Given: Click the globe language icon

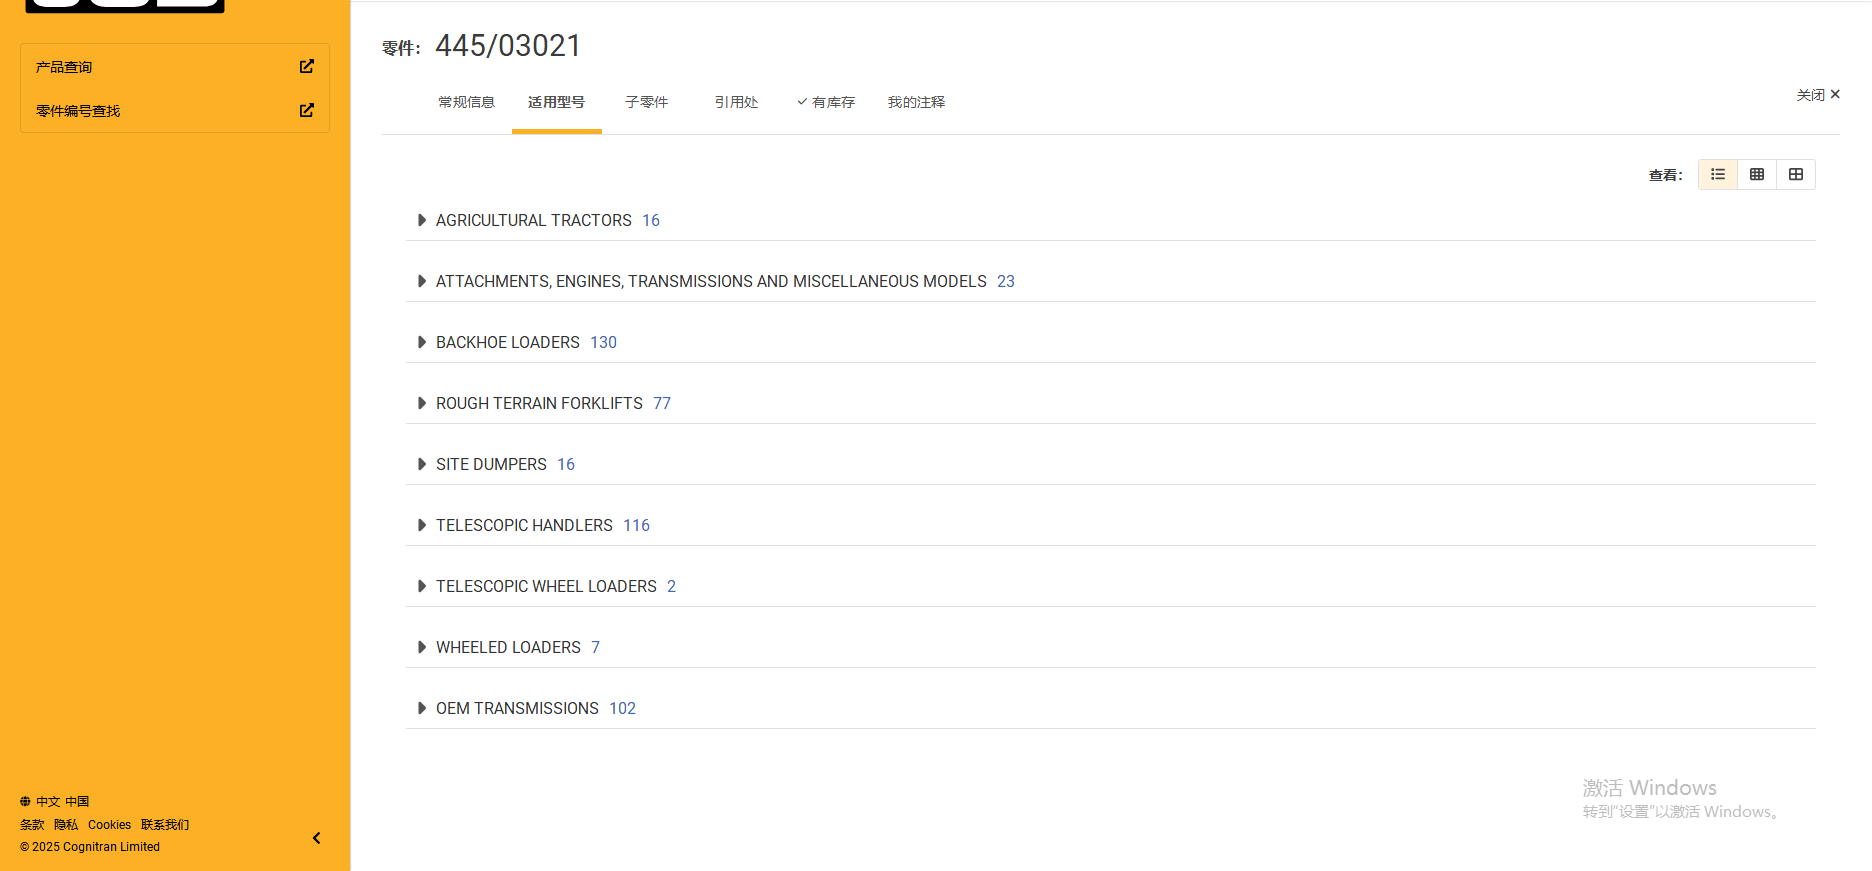Looking at the screenshot, I should (x=25, y=802).
